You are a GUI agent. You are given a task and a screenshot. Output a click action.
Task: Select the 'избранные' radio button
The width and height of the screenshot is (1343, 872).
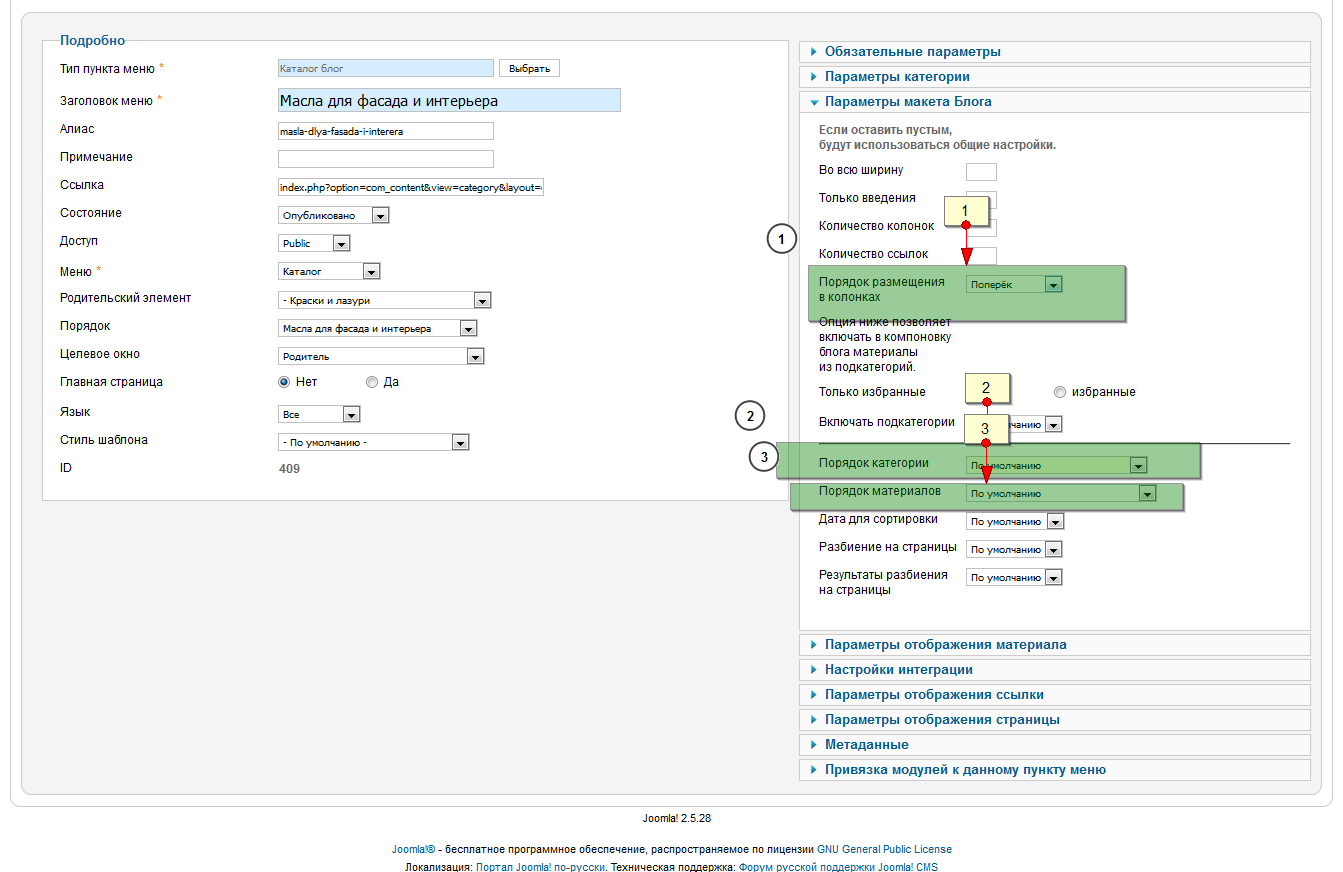(1061, 392)
